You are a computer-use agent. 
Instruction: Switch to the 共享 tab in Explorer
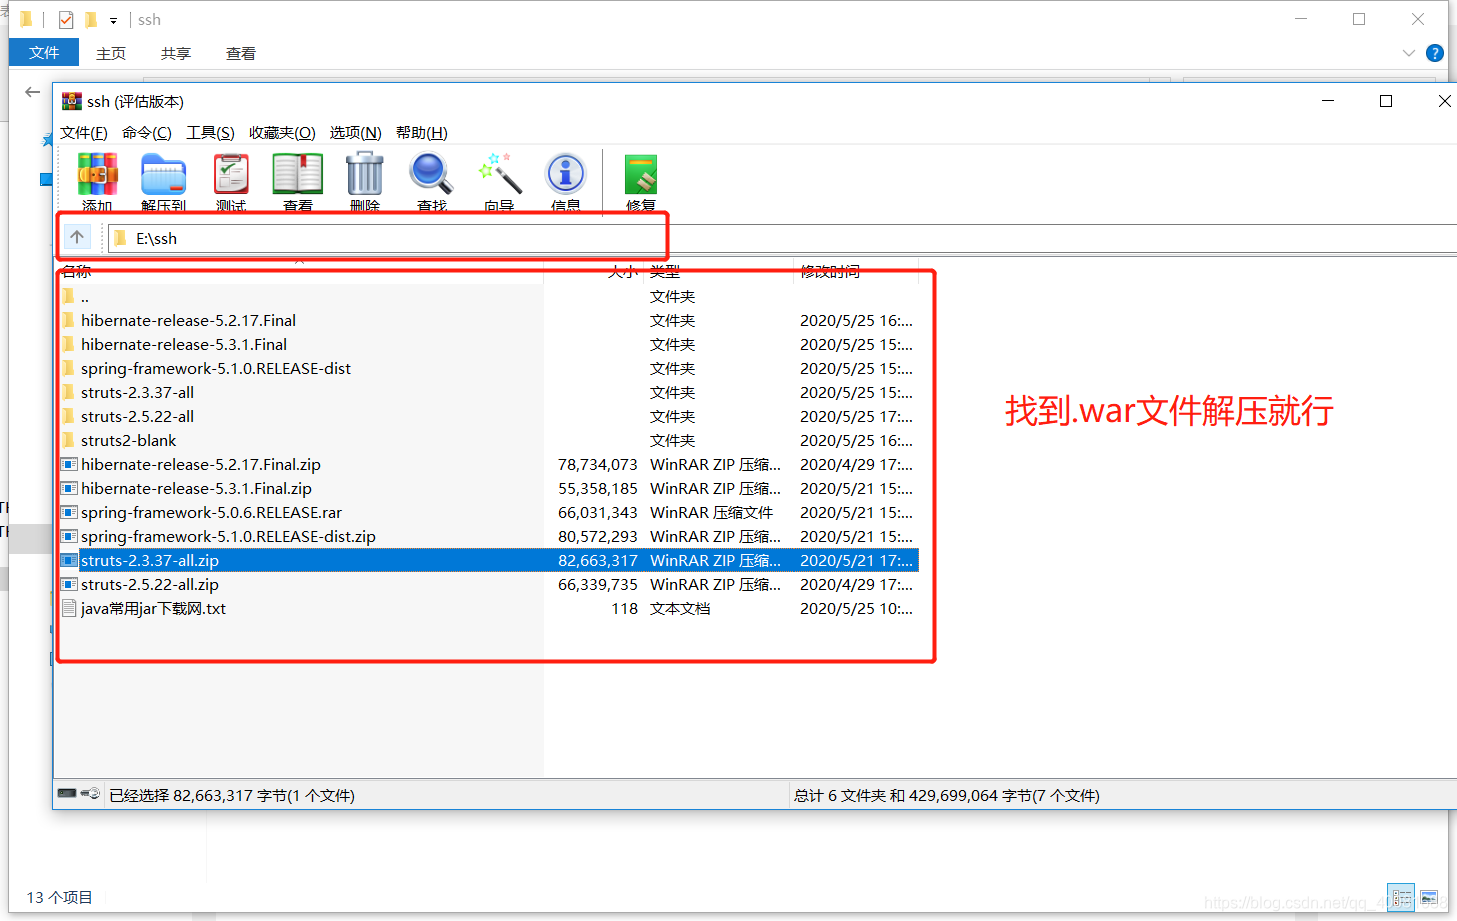click(x=176, y=54)
